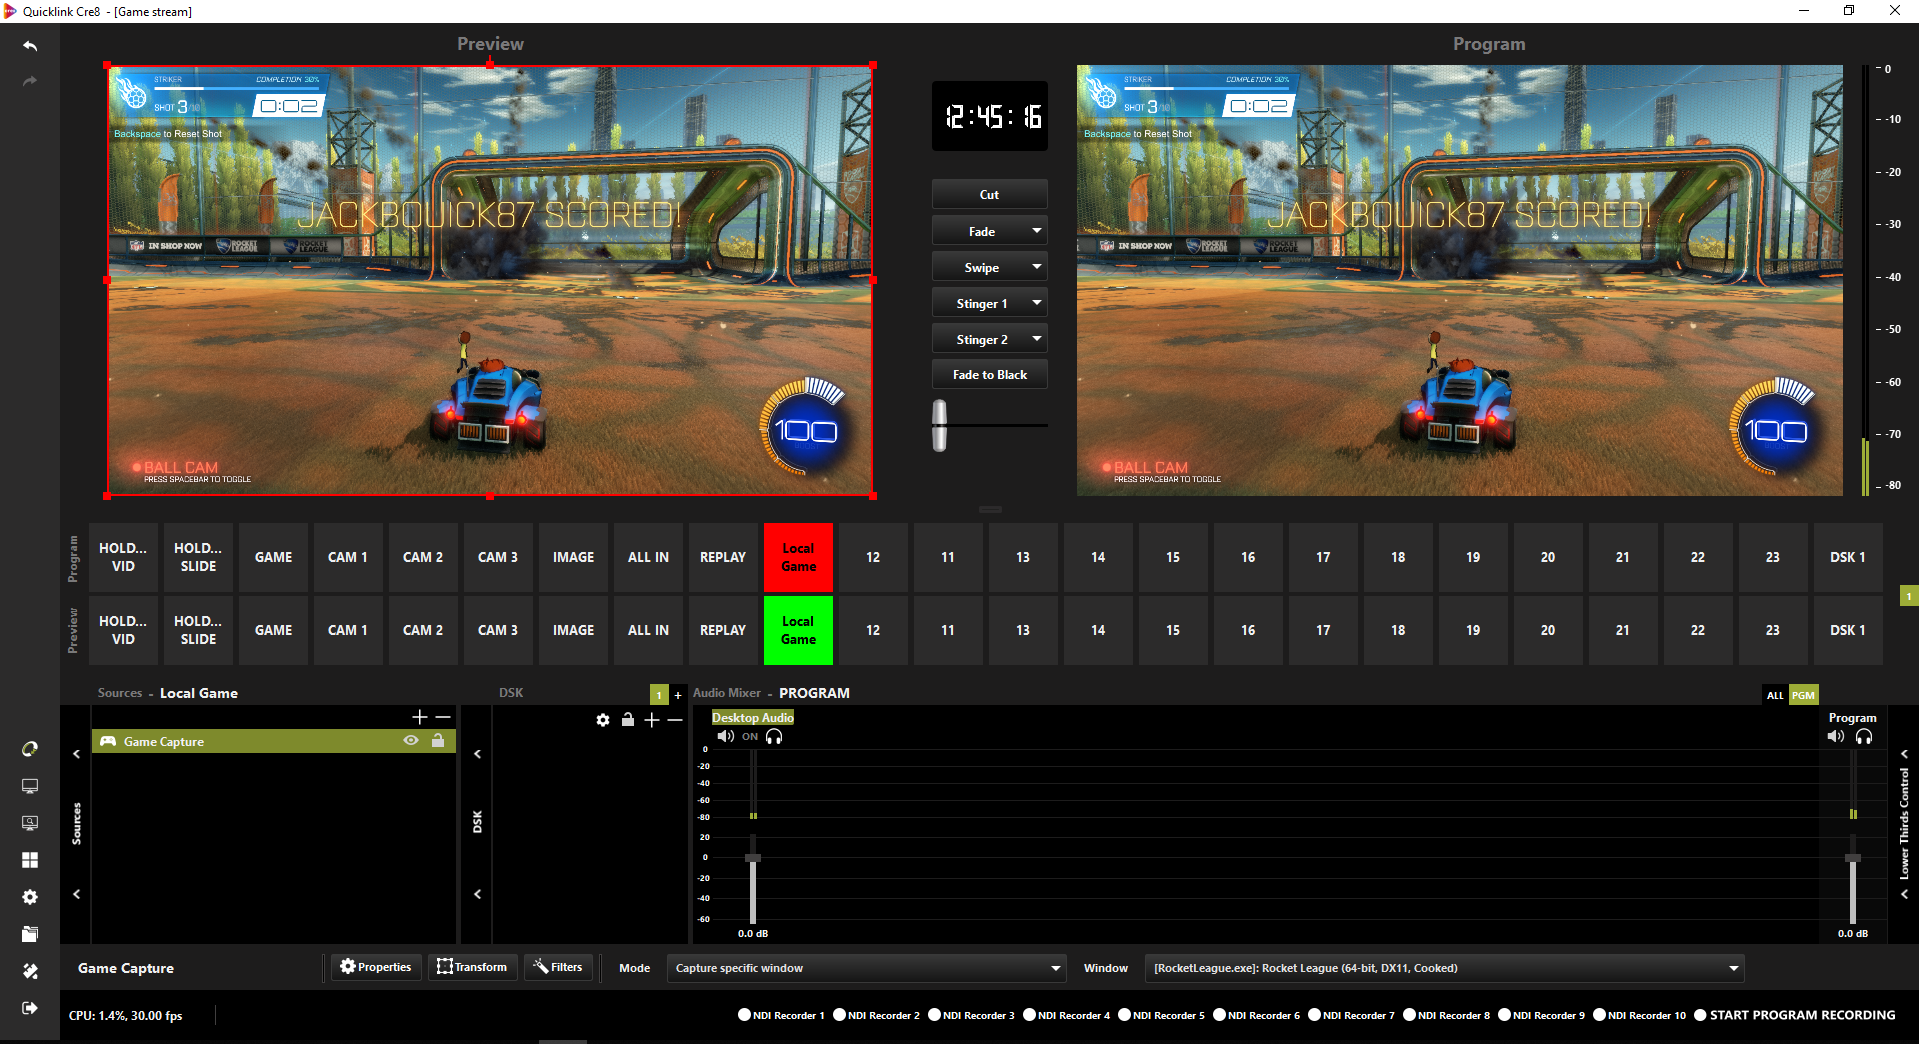
Task: Switch audio mixer to ALL tab
Action: [1775, 695]
